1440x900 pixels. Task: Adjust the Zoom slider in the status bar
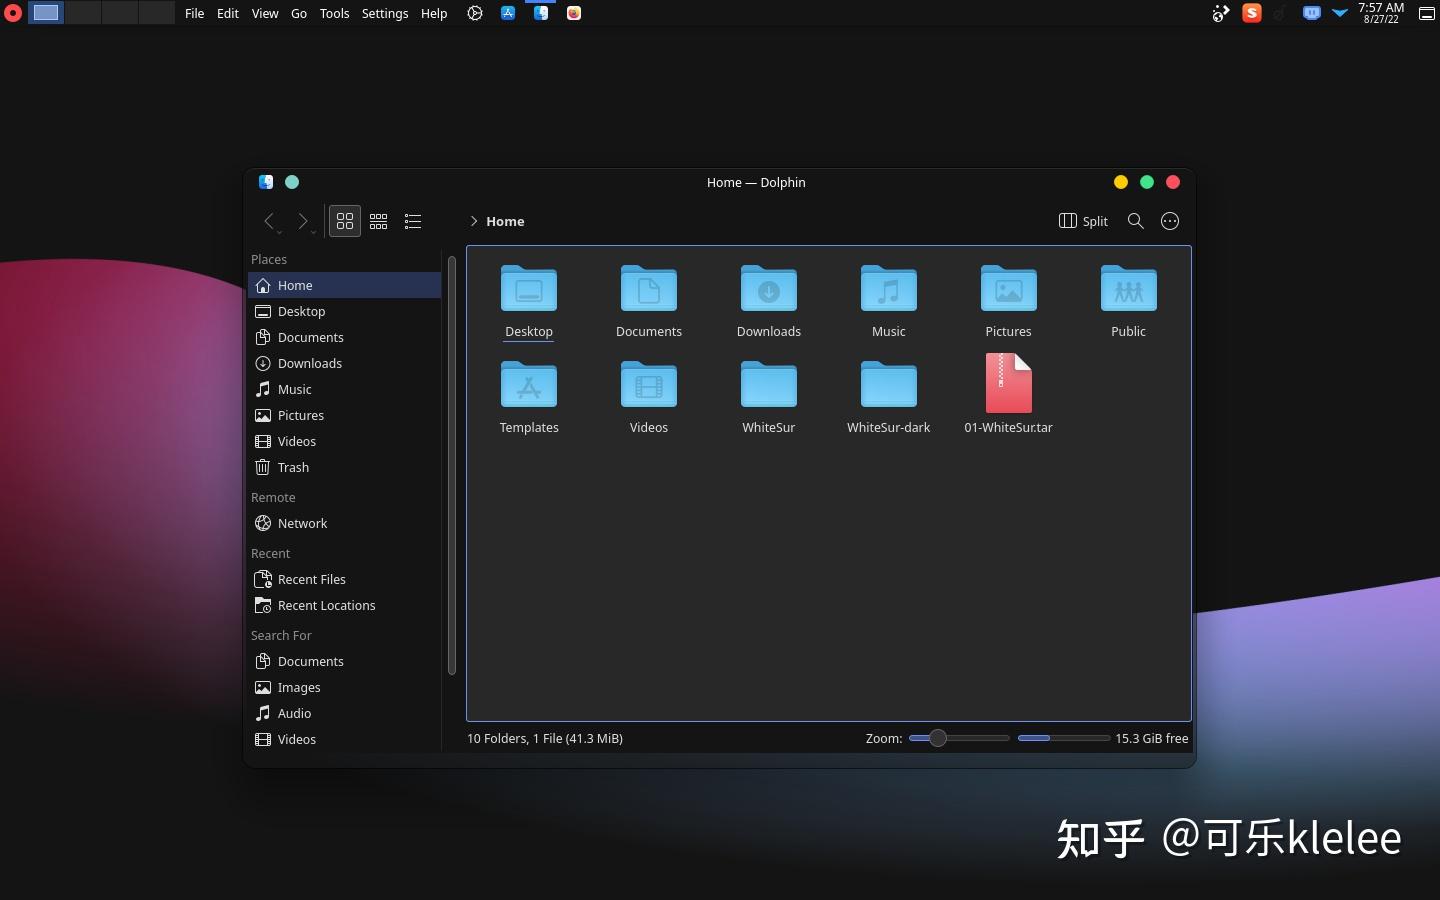pyautogui.click(x=937, y=738)
